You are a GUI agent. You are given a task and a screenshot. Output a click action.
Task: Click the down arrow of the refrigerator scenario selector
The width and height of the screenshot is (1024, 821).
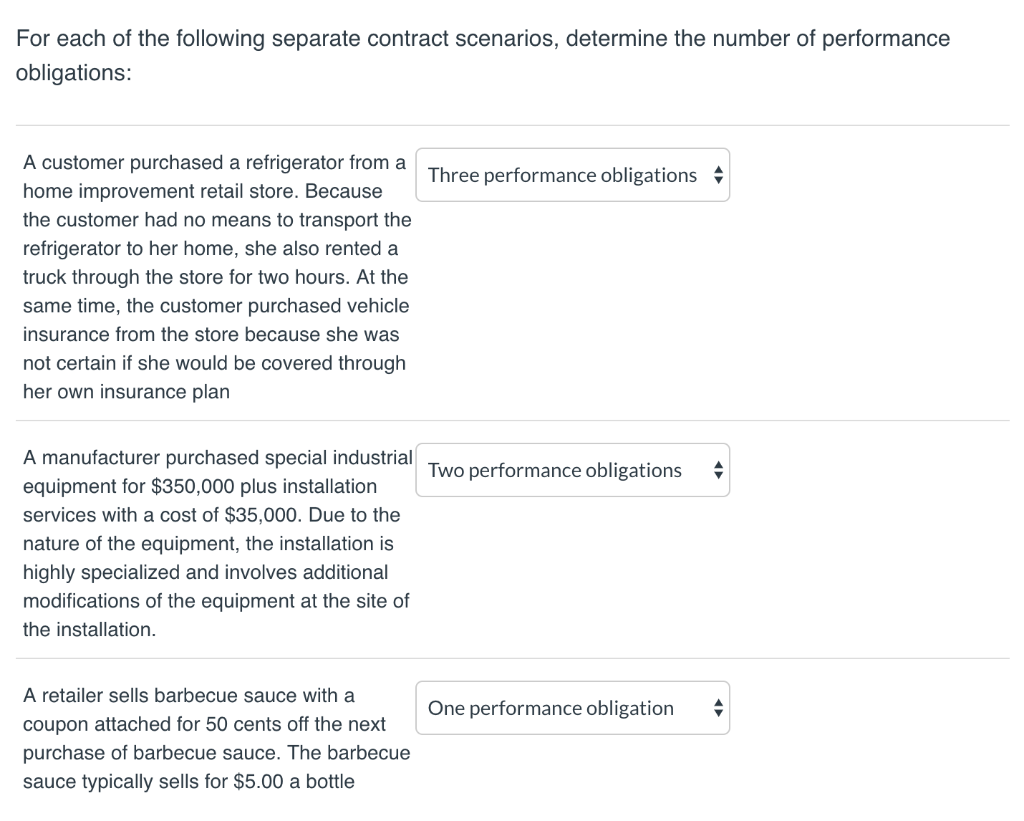point(718,181)
